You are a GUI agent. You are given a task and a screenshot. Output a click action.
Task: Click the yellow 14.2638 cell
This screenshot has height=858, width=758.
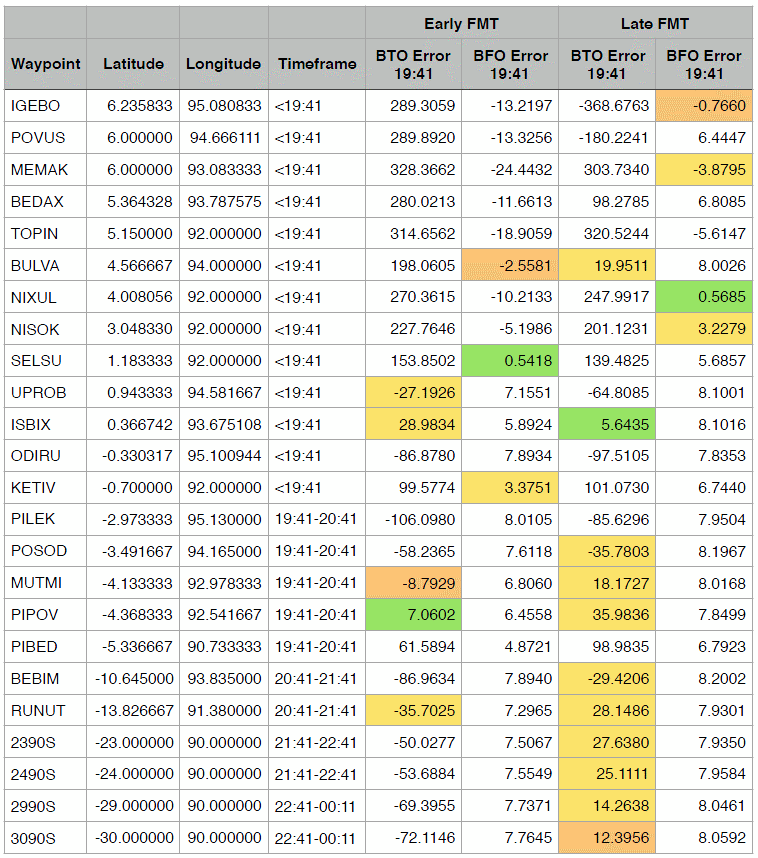click(607, 806)
